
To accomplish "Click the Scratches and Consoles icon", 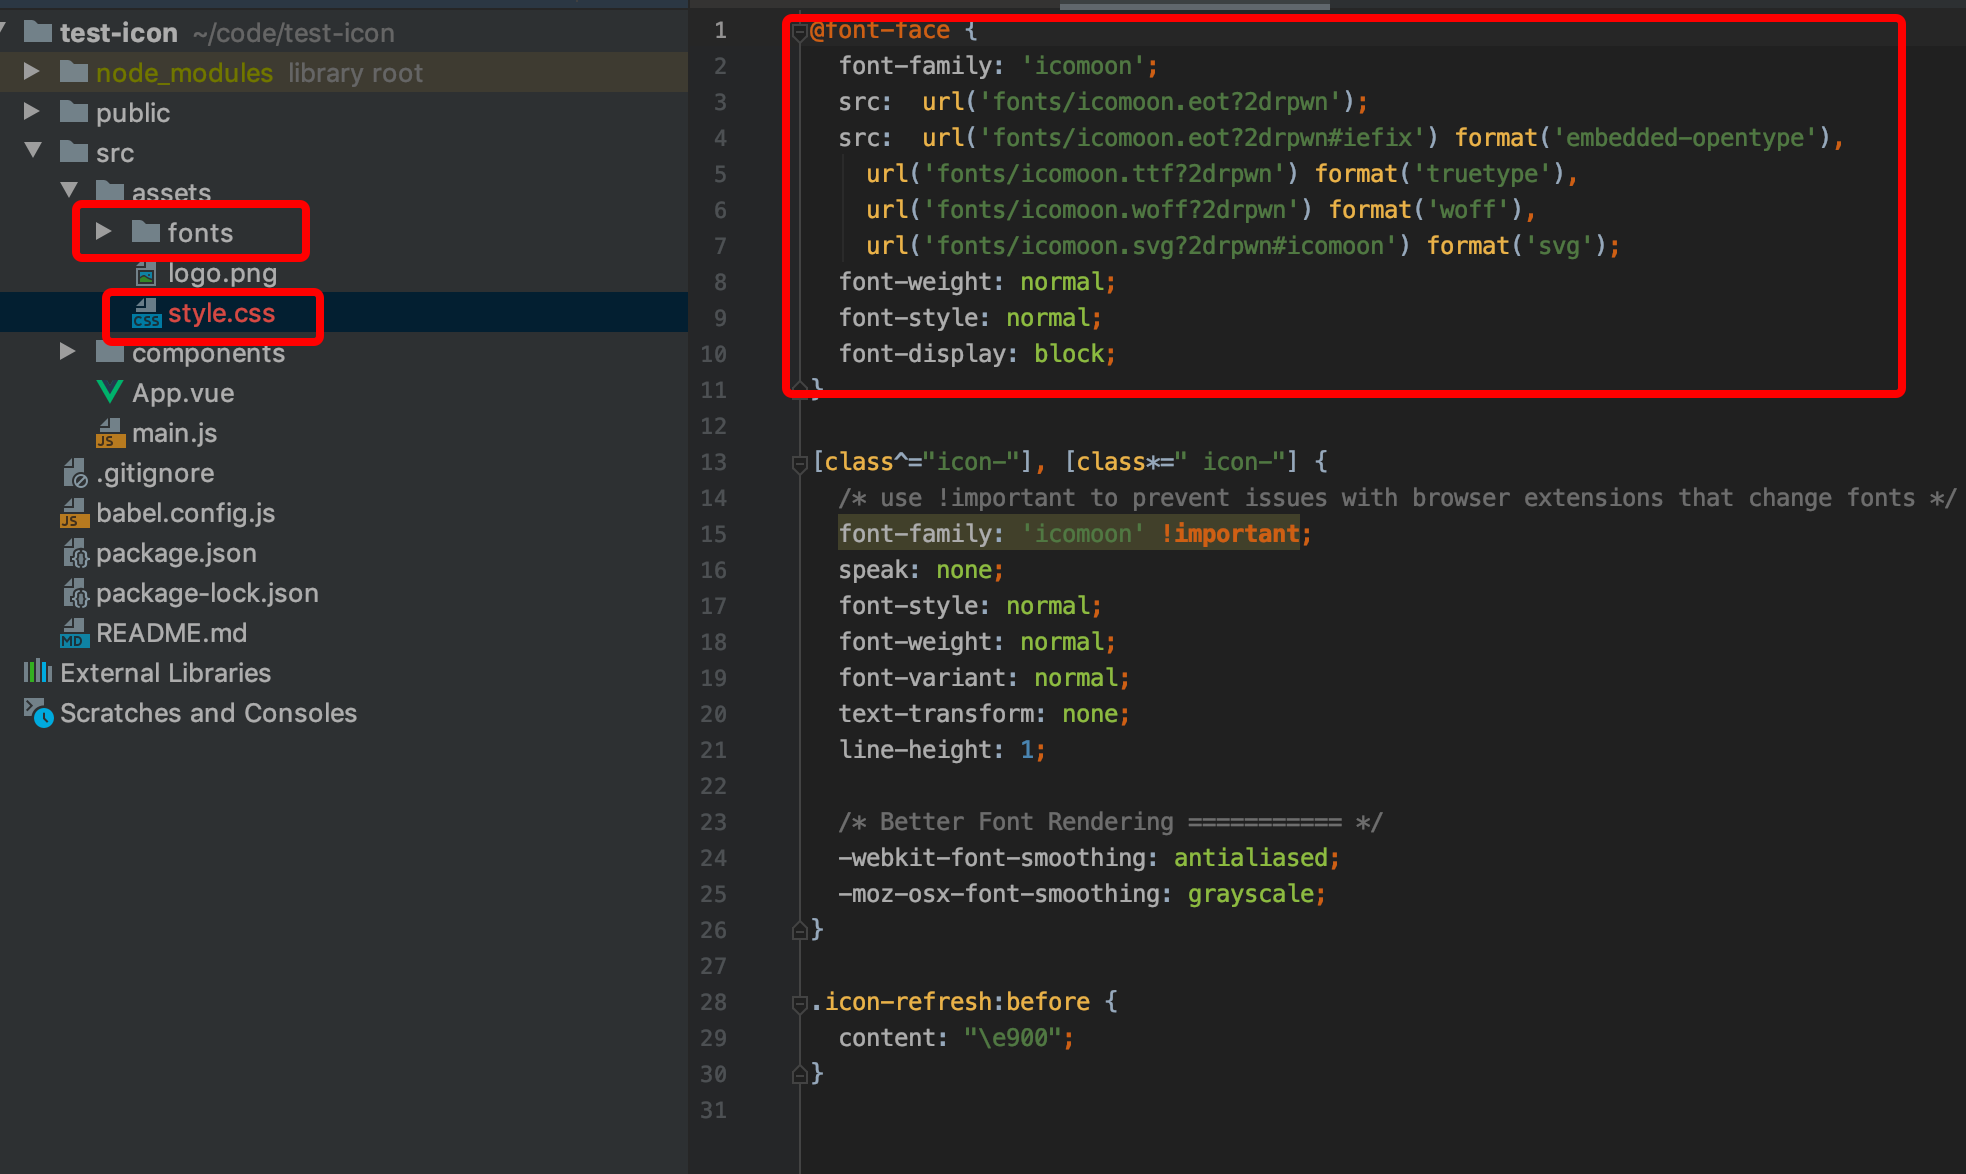I will pos(38,712).
